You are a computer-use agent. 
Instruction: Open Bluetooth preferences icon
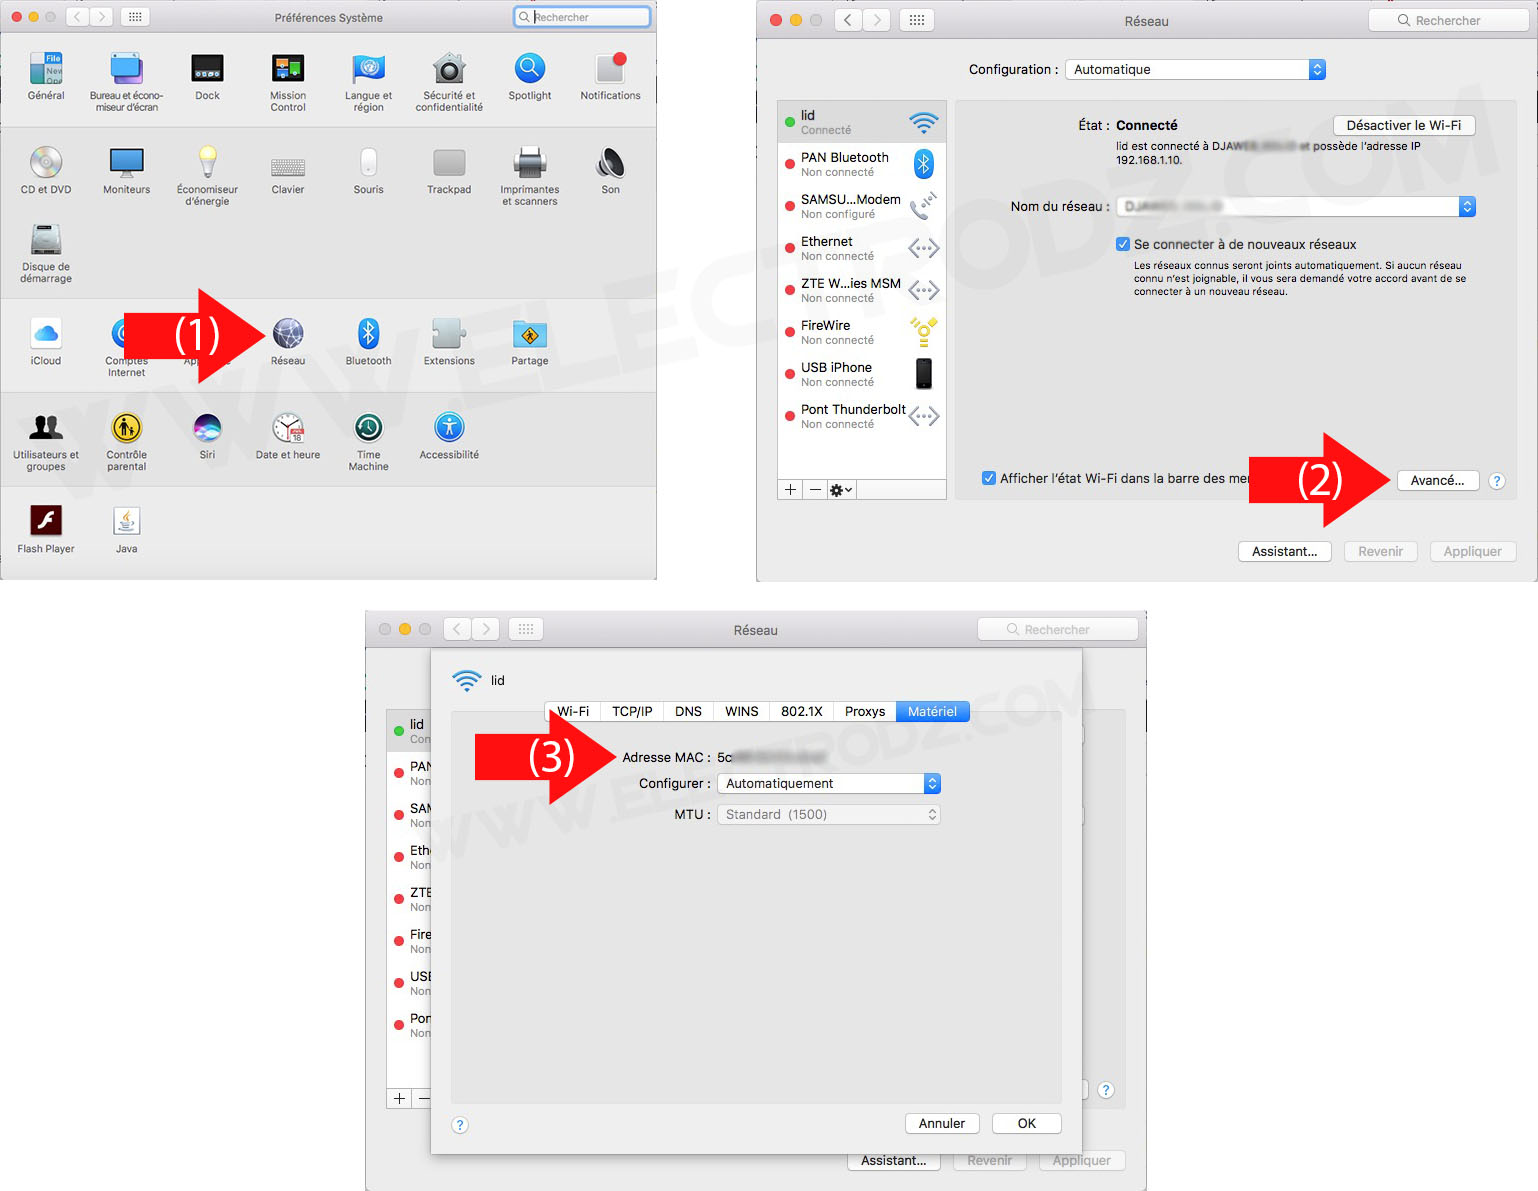(368, 333)
